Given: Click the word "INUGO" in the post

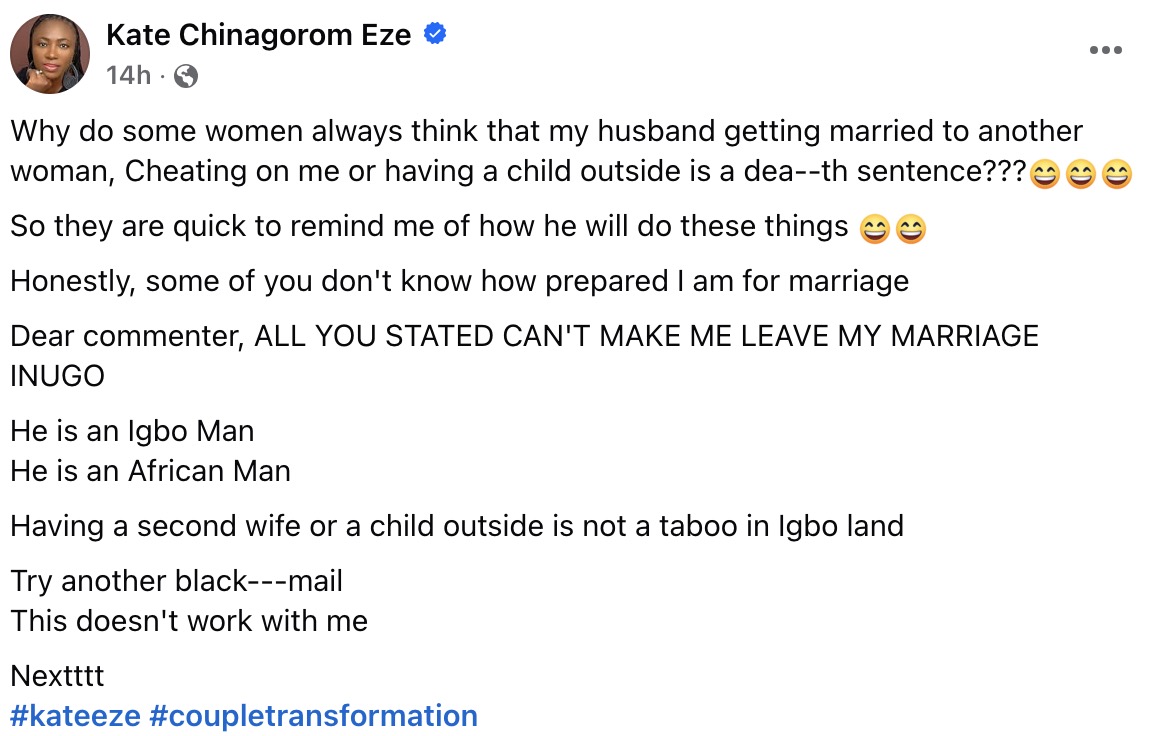Looking at the screenshot, I should coord(57,377).
